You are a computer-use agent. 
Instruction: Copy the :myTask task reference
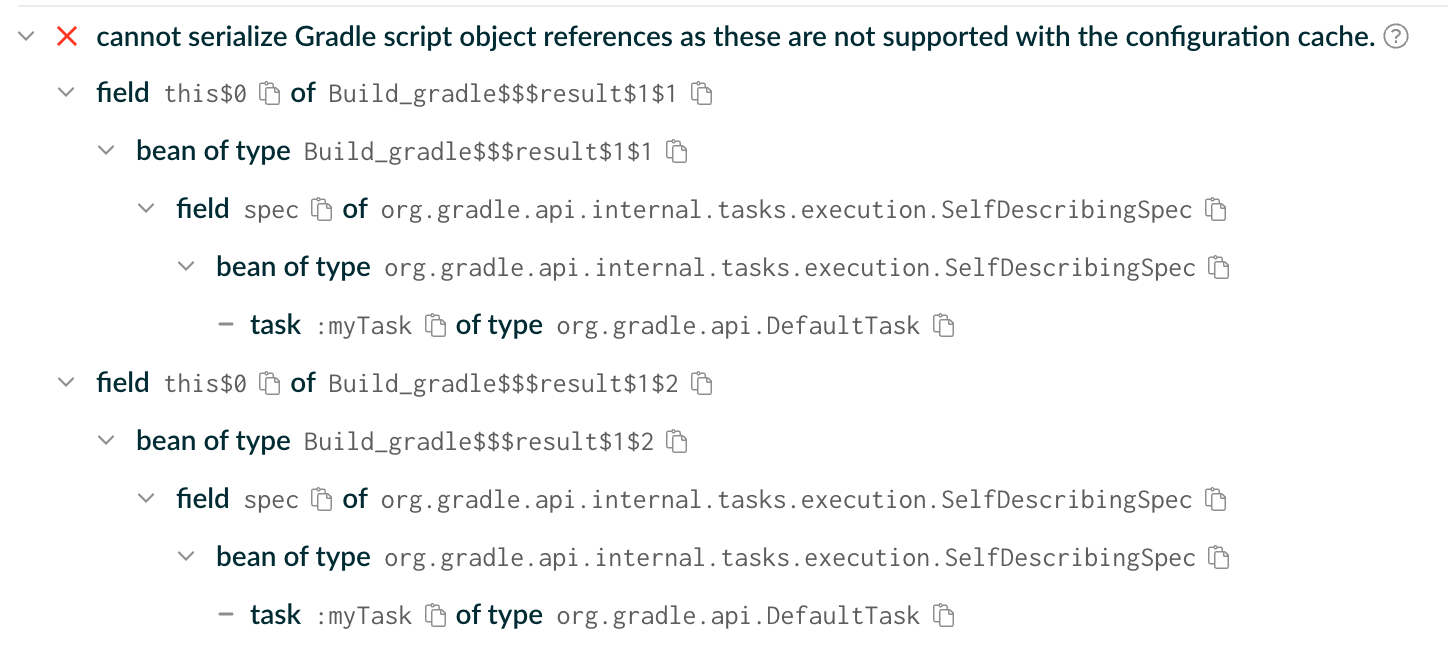coord(437,325)
